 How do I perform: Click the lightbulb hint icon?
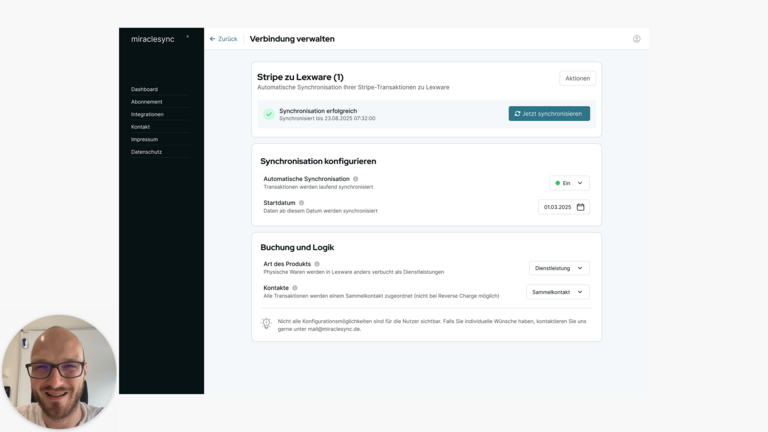266,324
